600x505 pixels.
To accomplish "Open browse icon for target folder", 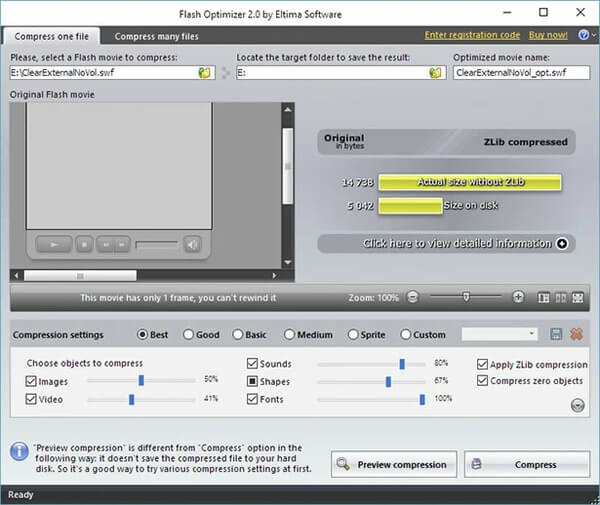I will [435, 72].
